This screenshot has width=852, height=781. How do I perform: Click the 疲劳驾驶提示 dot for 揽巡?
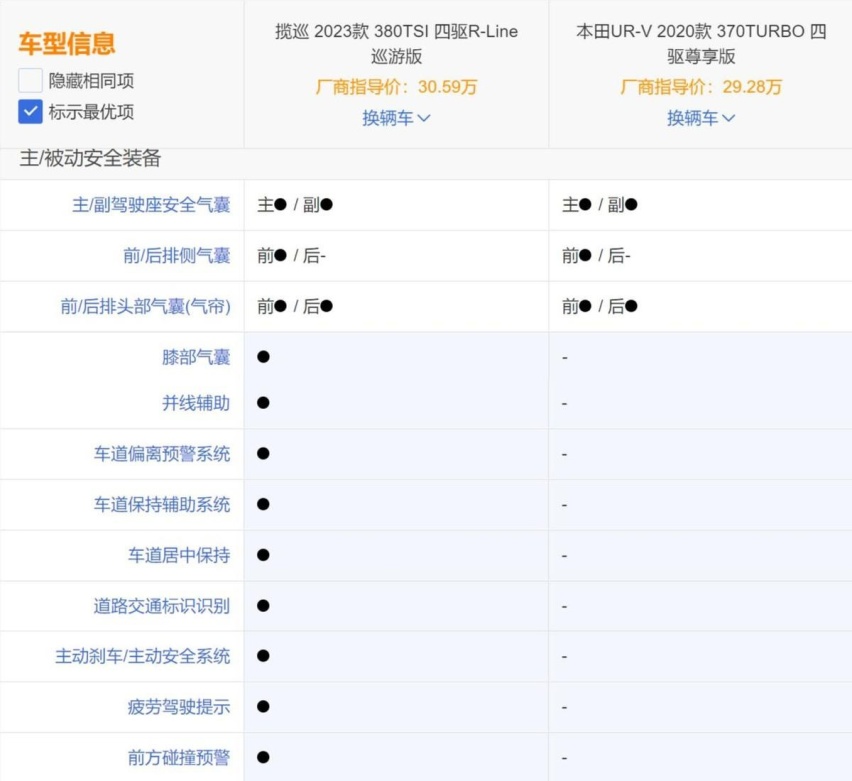point(264,707)
